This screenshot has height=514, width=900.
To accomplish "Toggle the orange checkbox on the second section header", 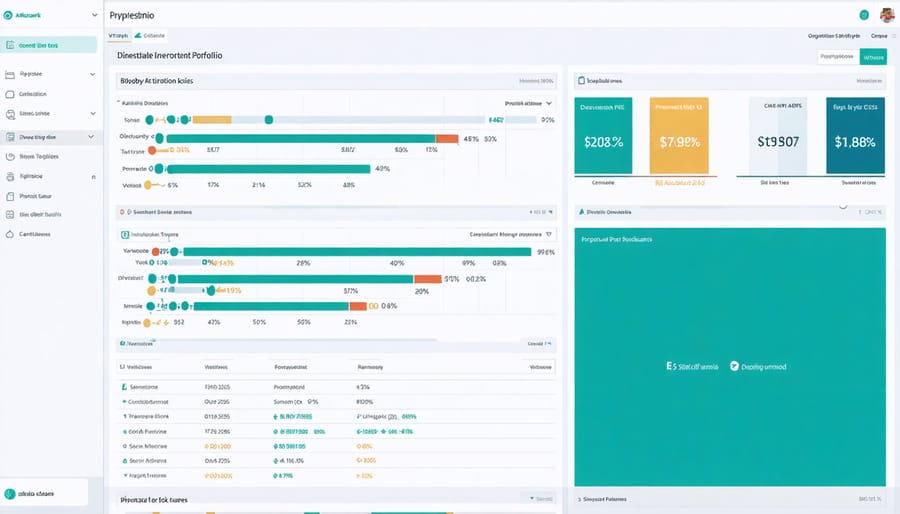I will [x=122, y=212].
